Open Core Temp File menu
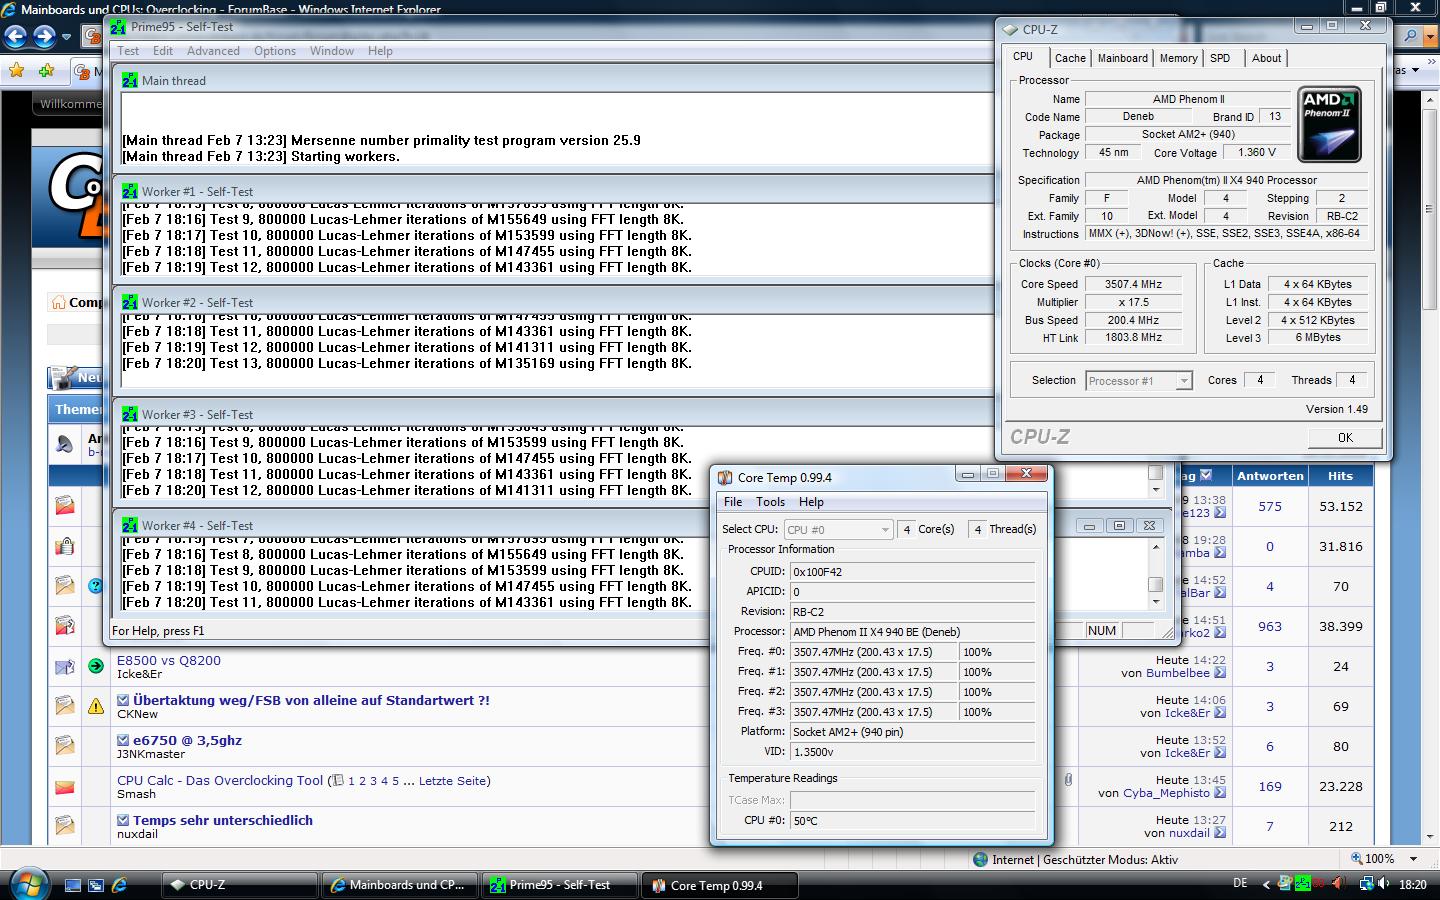The height and width of the screenshot is (900, 1440). pos(733,502)
